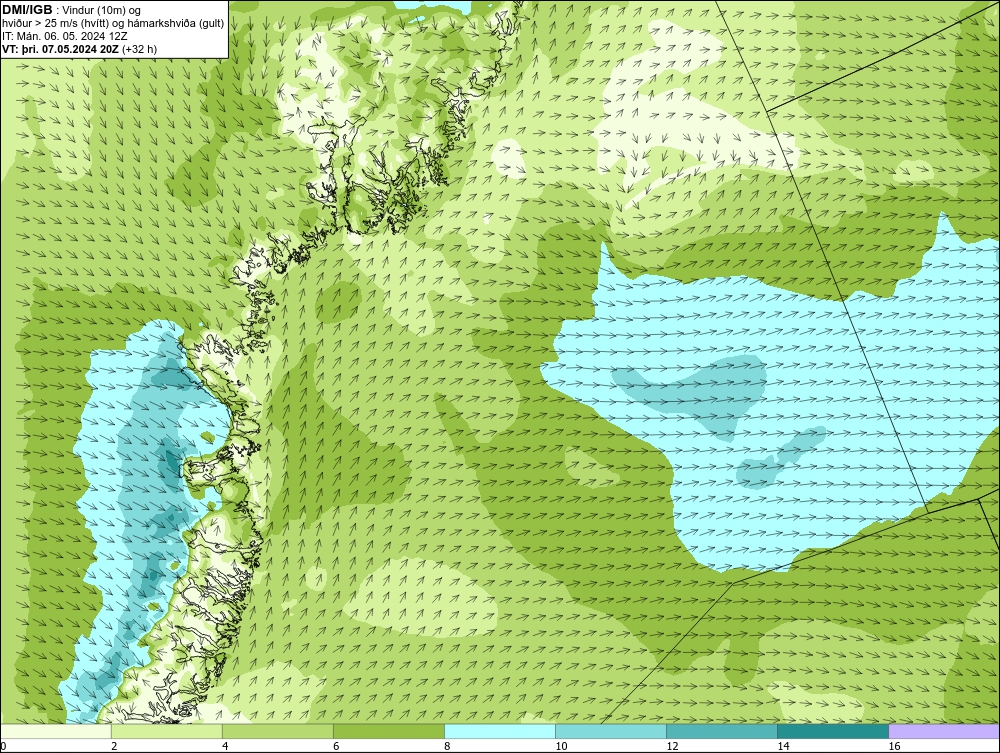Click the scale label '2'
Screen dimensions: 1000x753
point(114,746)
